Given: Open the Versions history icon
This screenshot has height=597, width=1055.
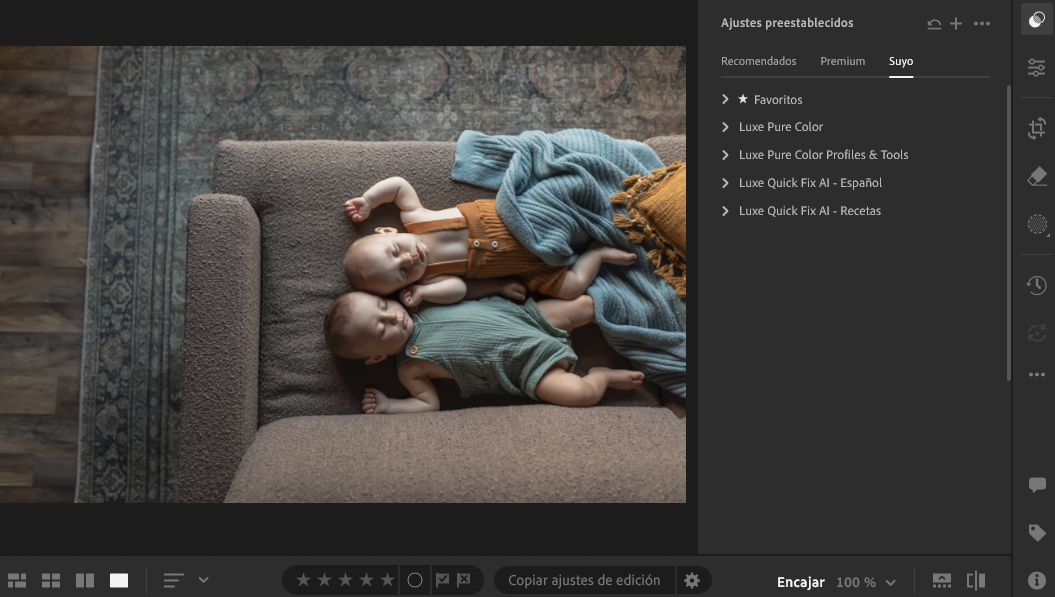Looking at the screenshot, I should [x=1037, y=286].
